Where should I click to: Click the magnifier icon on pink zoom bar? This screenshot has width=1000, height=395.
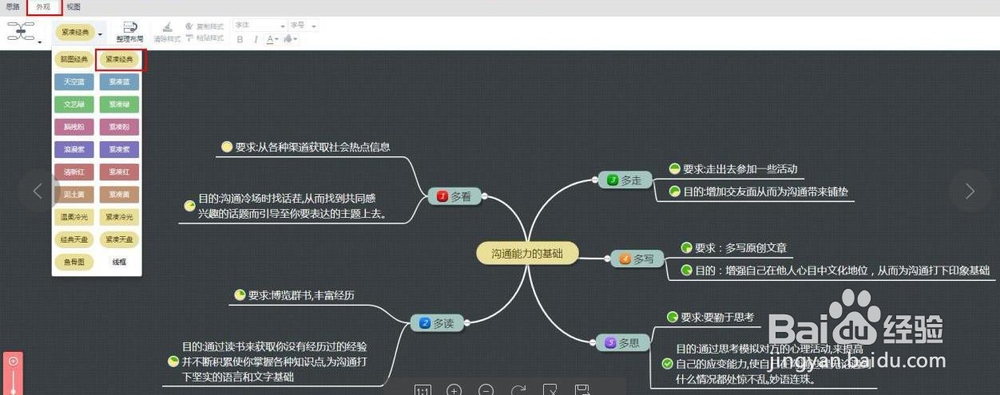point(13,361)
